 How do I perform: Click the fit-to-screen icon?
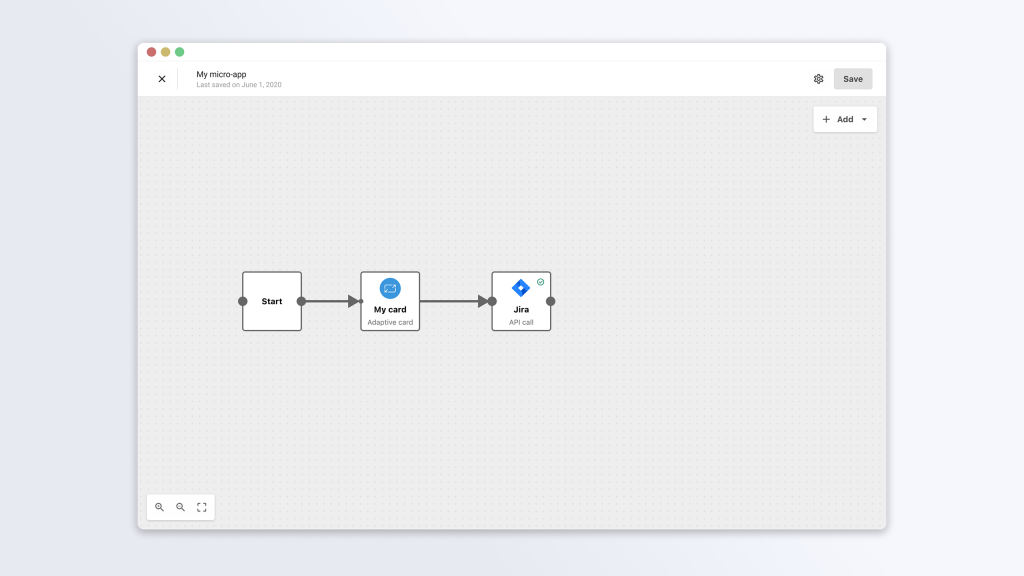pyautogui.click(x=202, y=507)
